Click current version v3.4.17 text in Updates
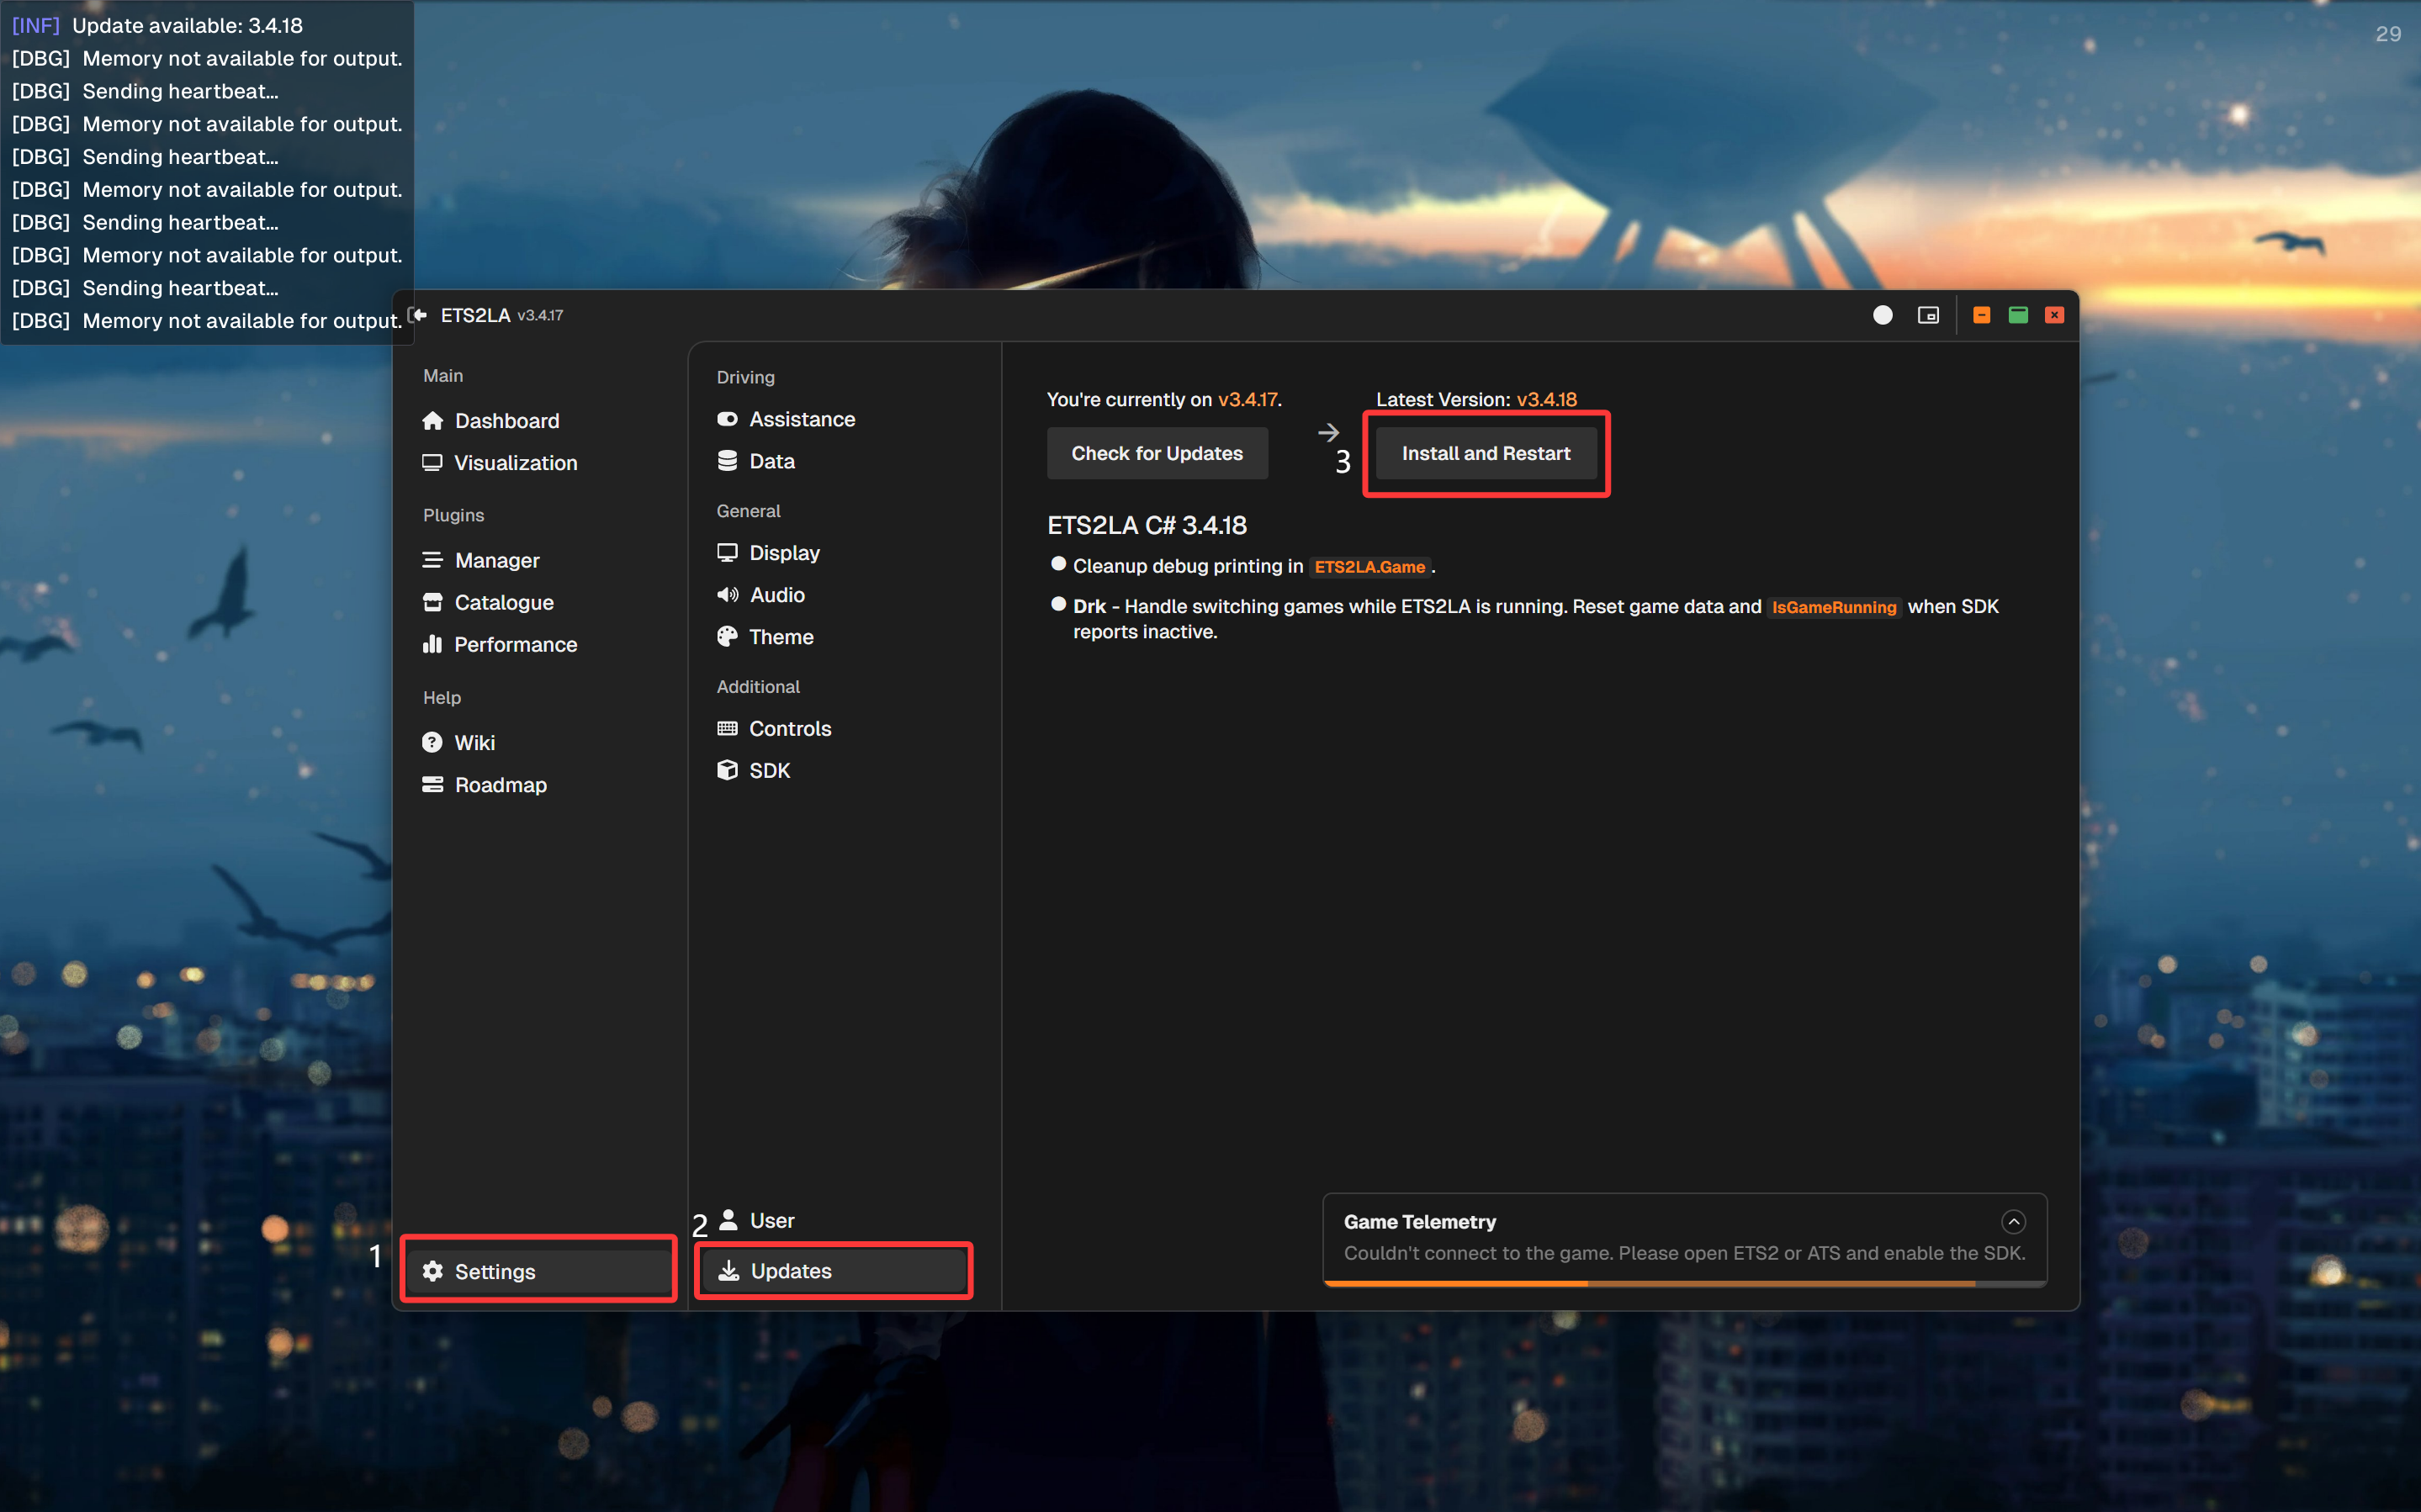The image size is (2421, 1512). point(1247,399)
